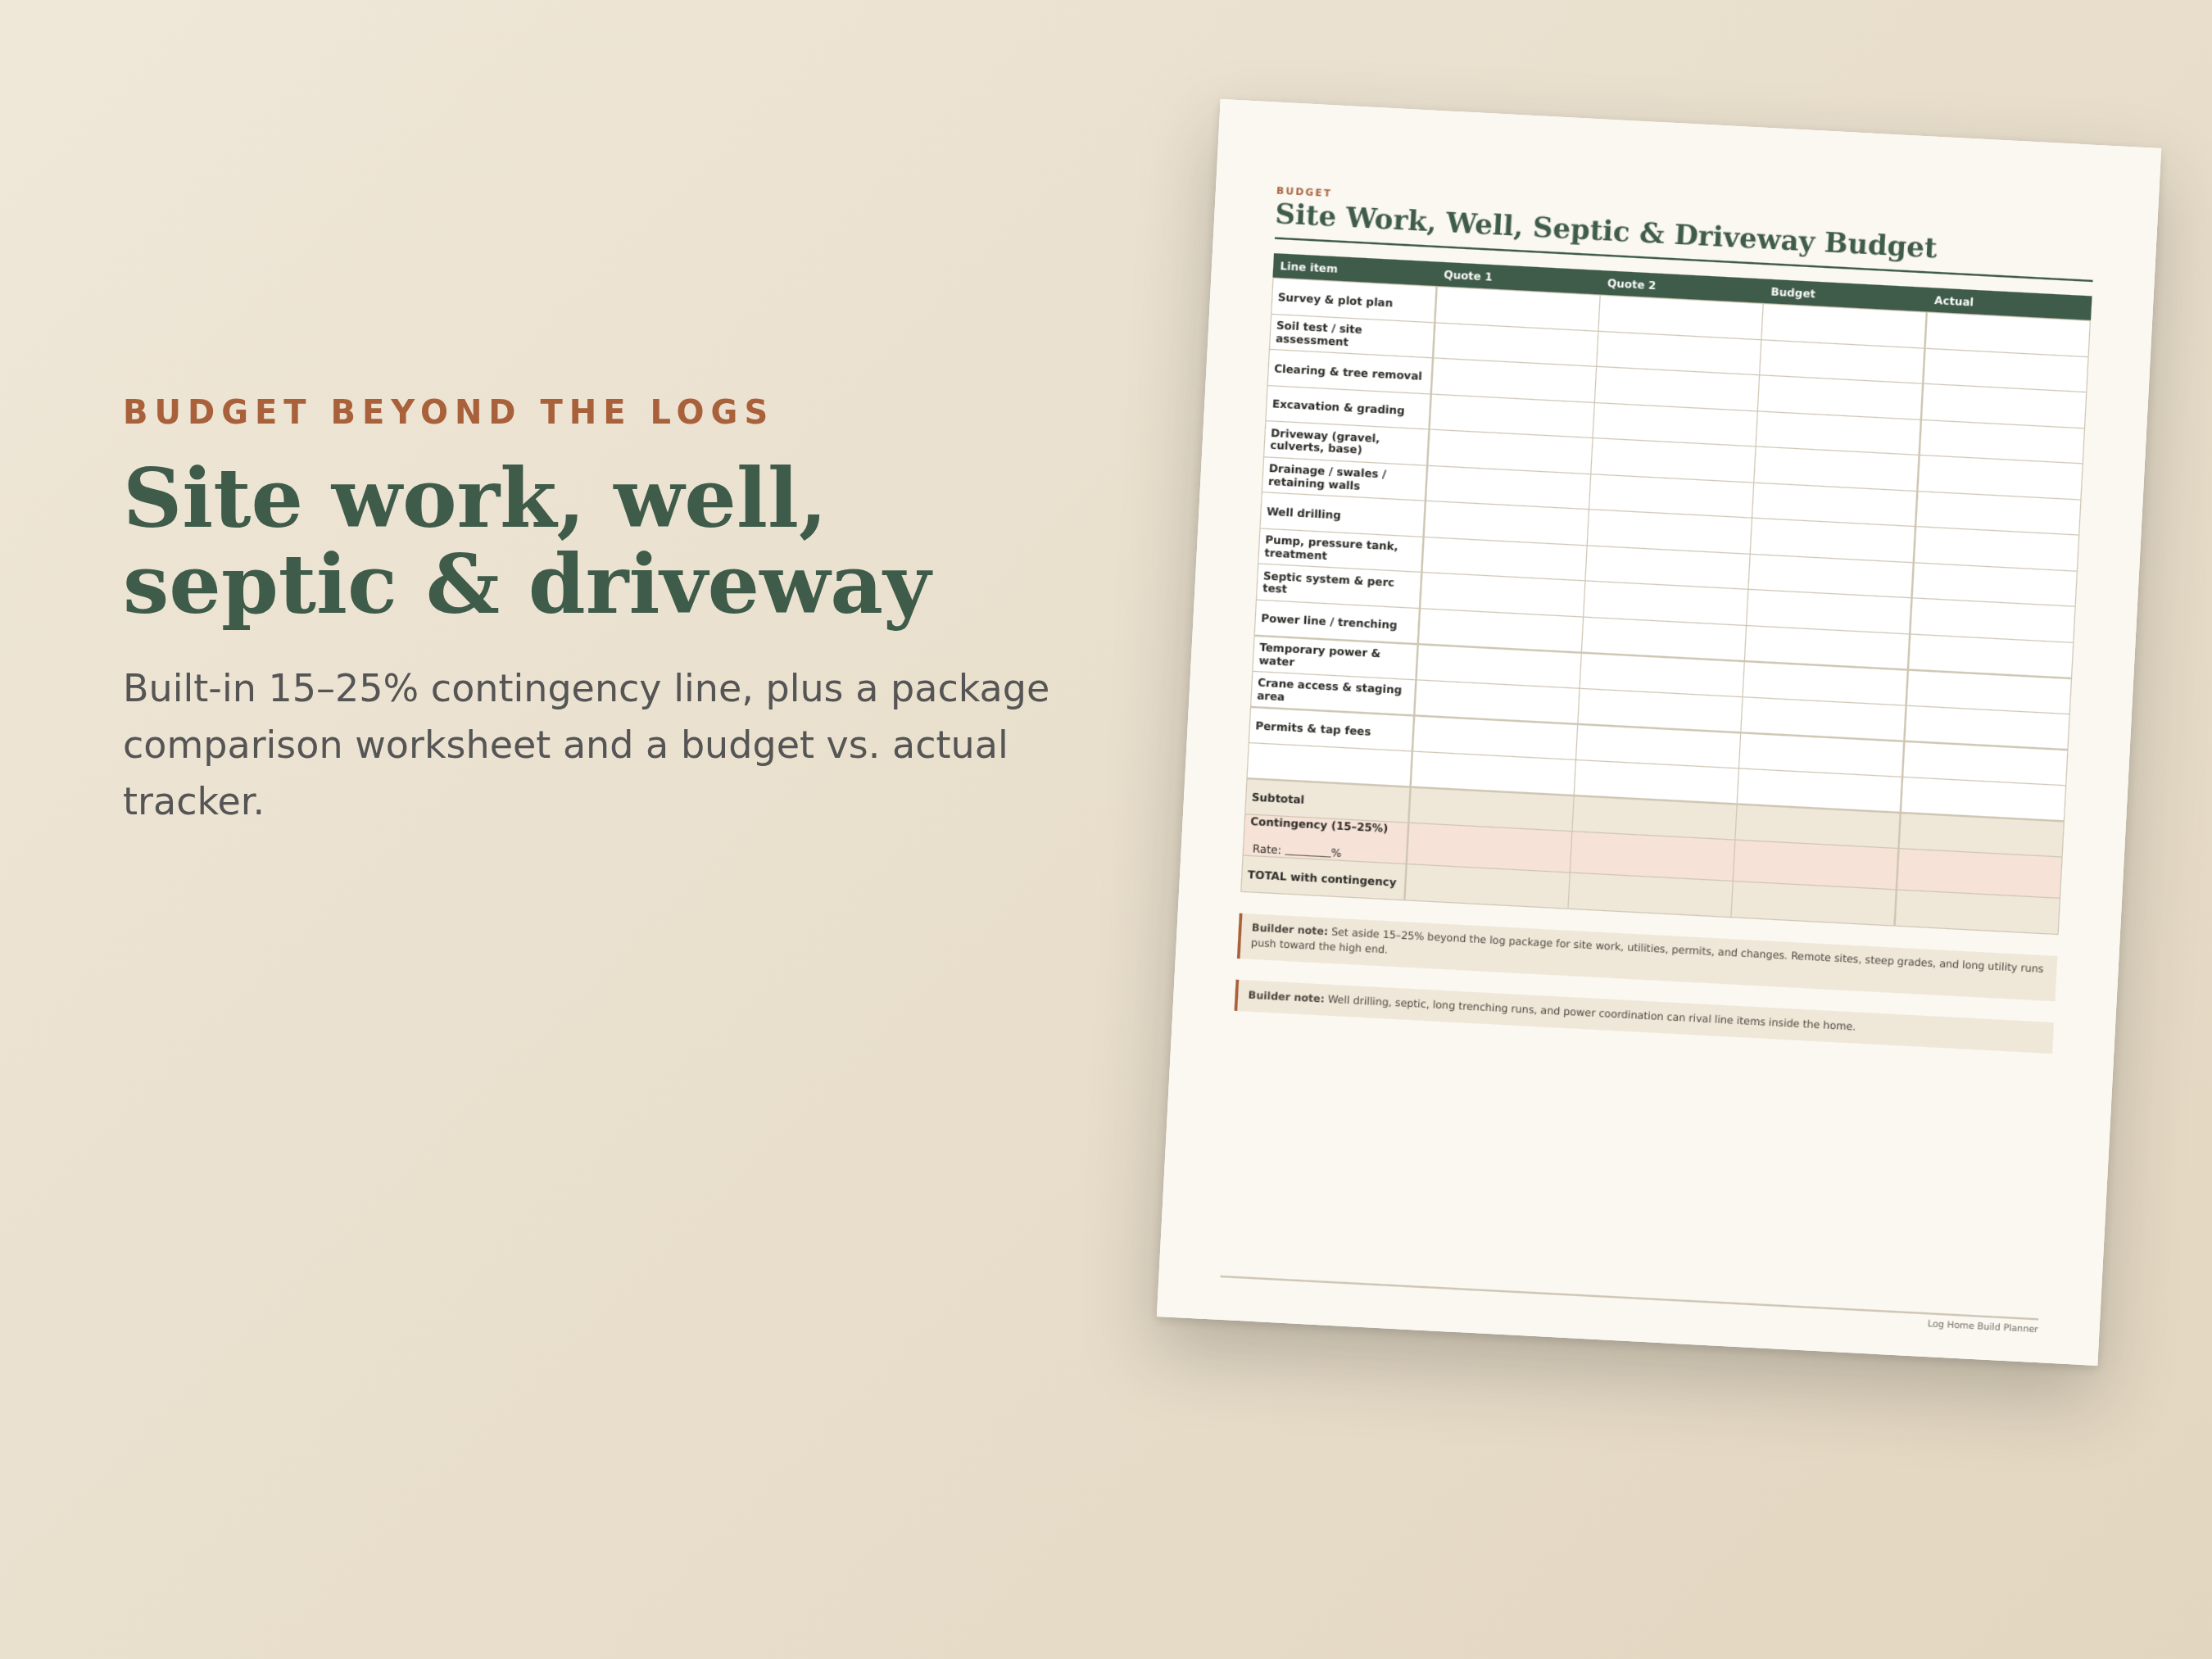Click the small 'BUDGET' label above the worksheet title
The height and width of the screenshot is (1659, 2212).
click(x=1304, y=192)
